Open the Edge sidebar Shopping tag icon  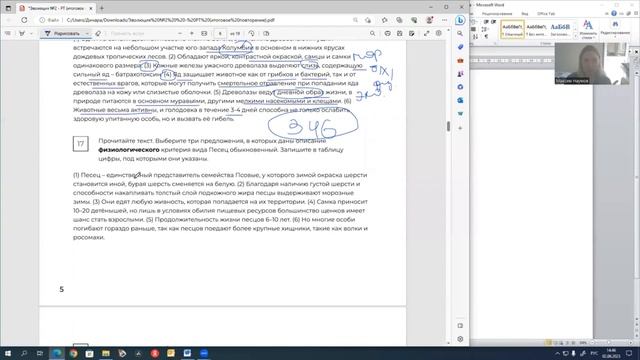tap(460, 47)
